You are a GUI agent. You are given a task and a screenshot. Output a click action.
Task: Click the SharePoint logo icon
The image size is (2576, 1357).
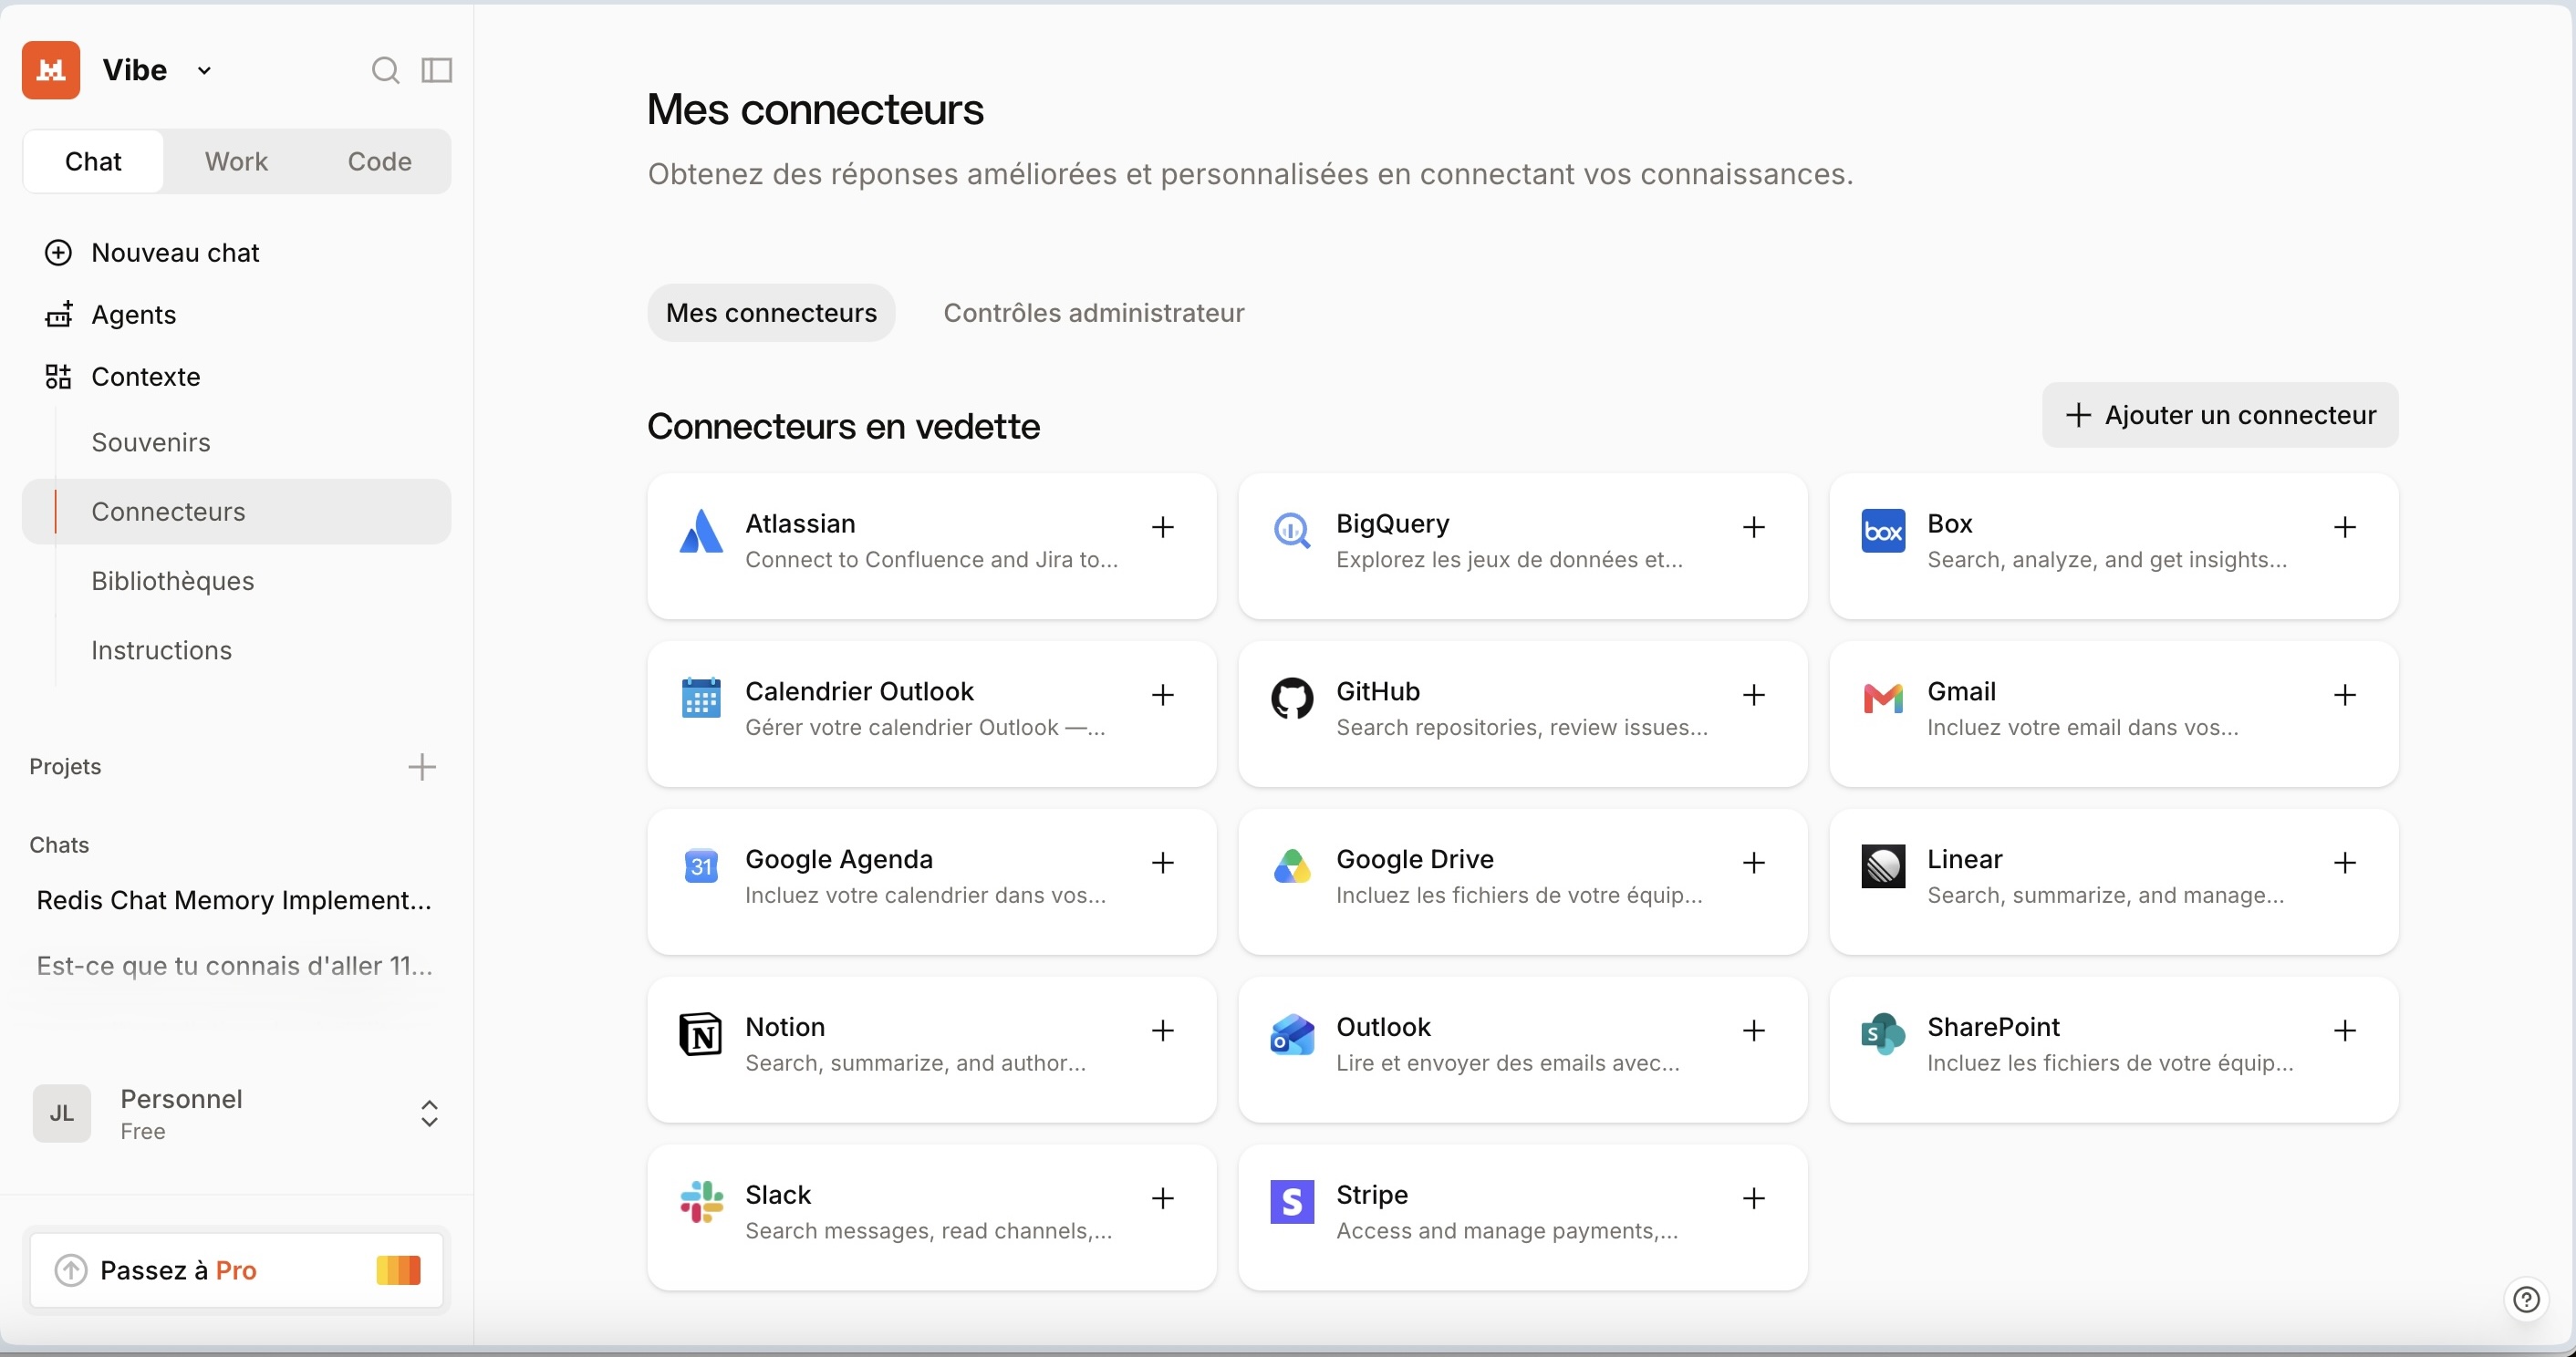pyautogui.click(x=1883, y=1034)
